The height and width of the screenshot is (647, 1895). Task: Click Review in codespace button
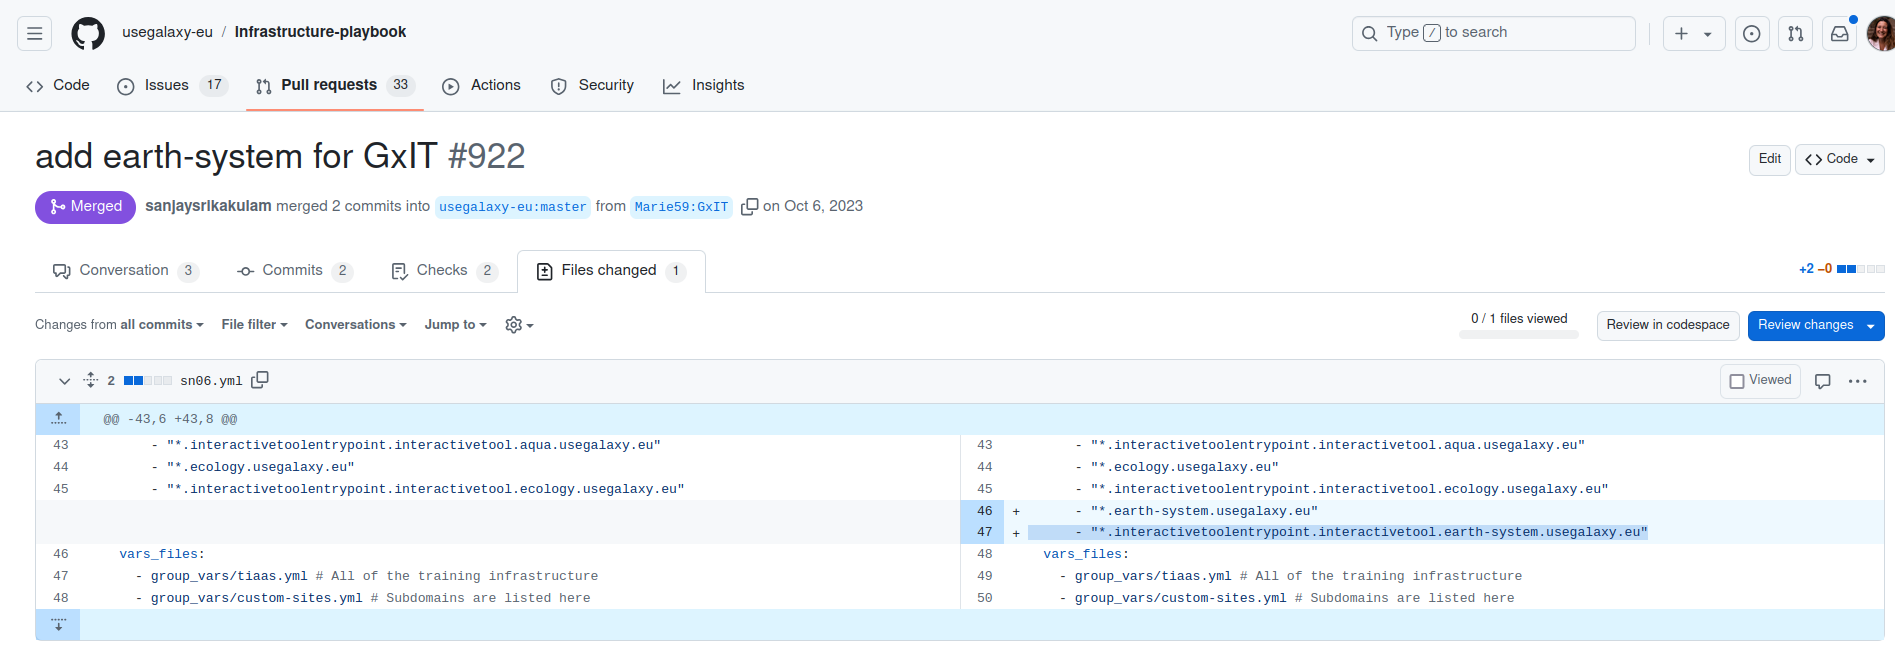[x=1668, y=325]
